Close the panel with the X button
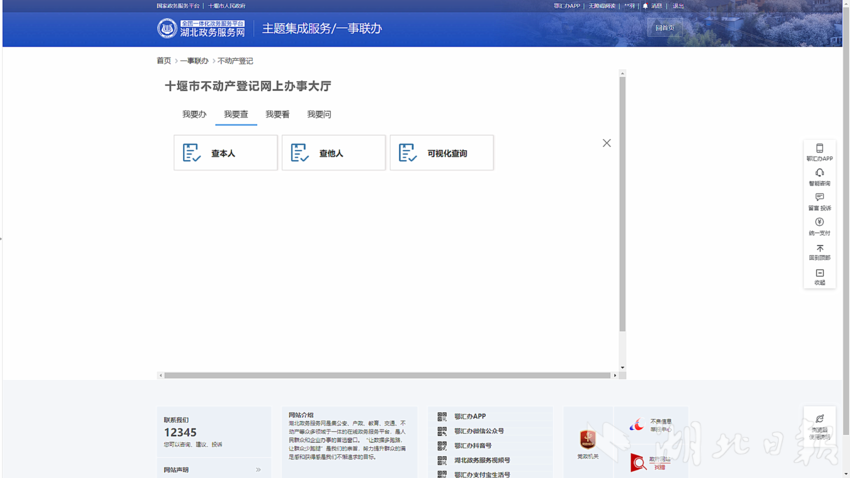850x478 pixels. tap(606, 143)
